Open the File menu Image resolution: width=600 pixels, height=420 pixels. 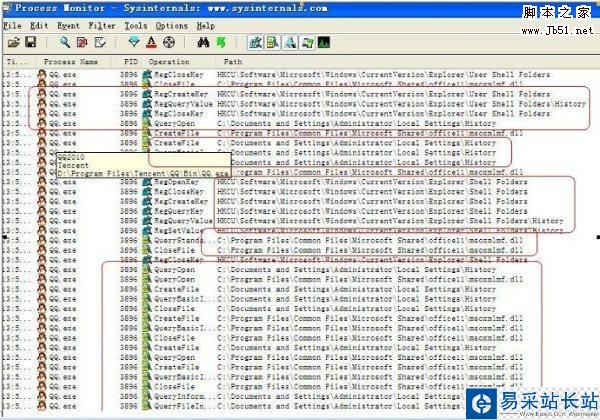pos(12,26)
